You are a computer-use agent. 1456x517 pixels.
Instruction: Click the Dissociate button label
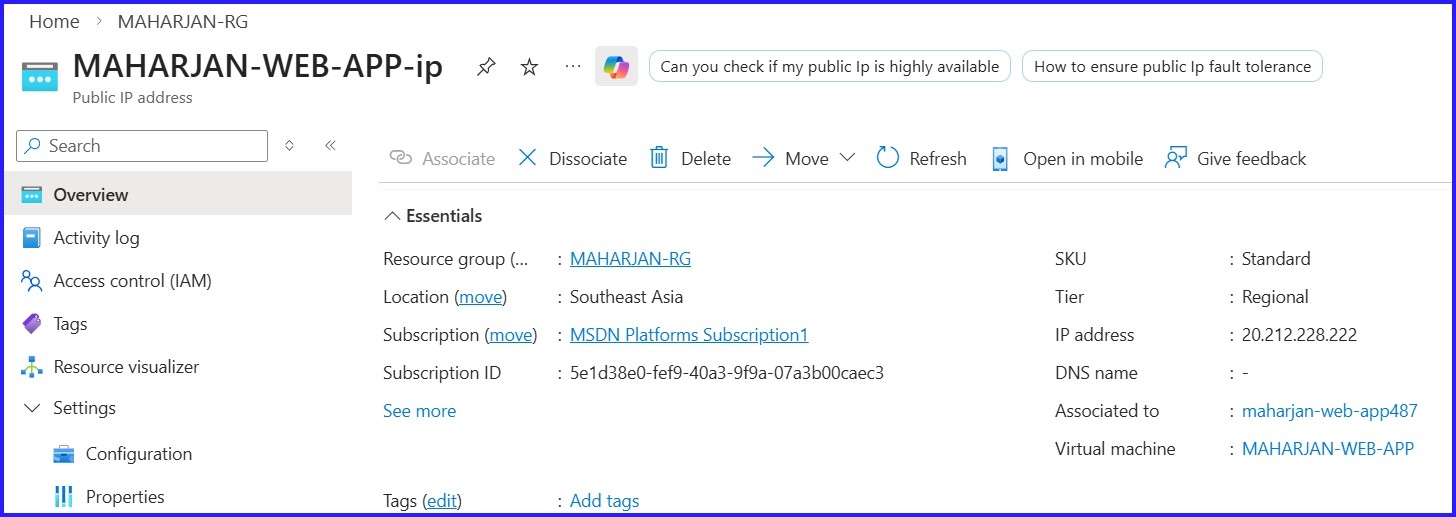coord(588,159)
